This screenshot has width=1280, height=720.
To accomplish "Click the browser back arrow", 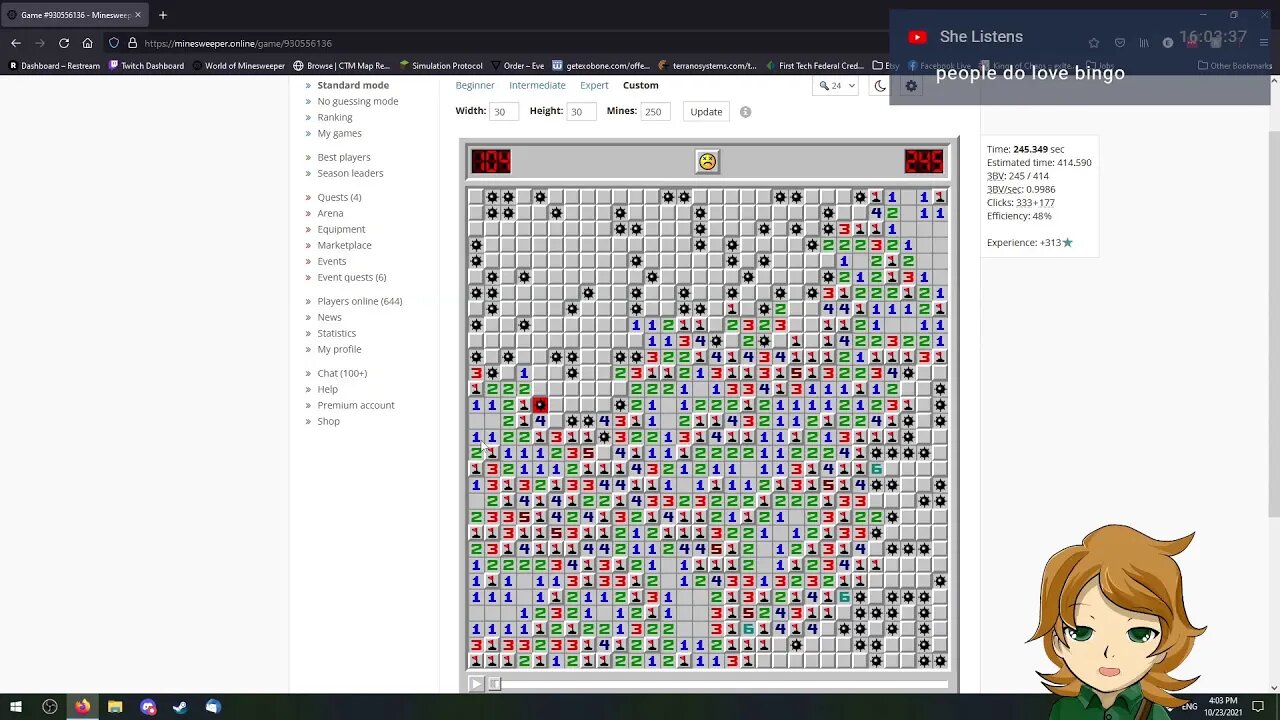I will coord(16,43).
